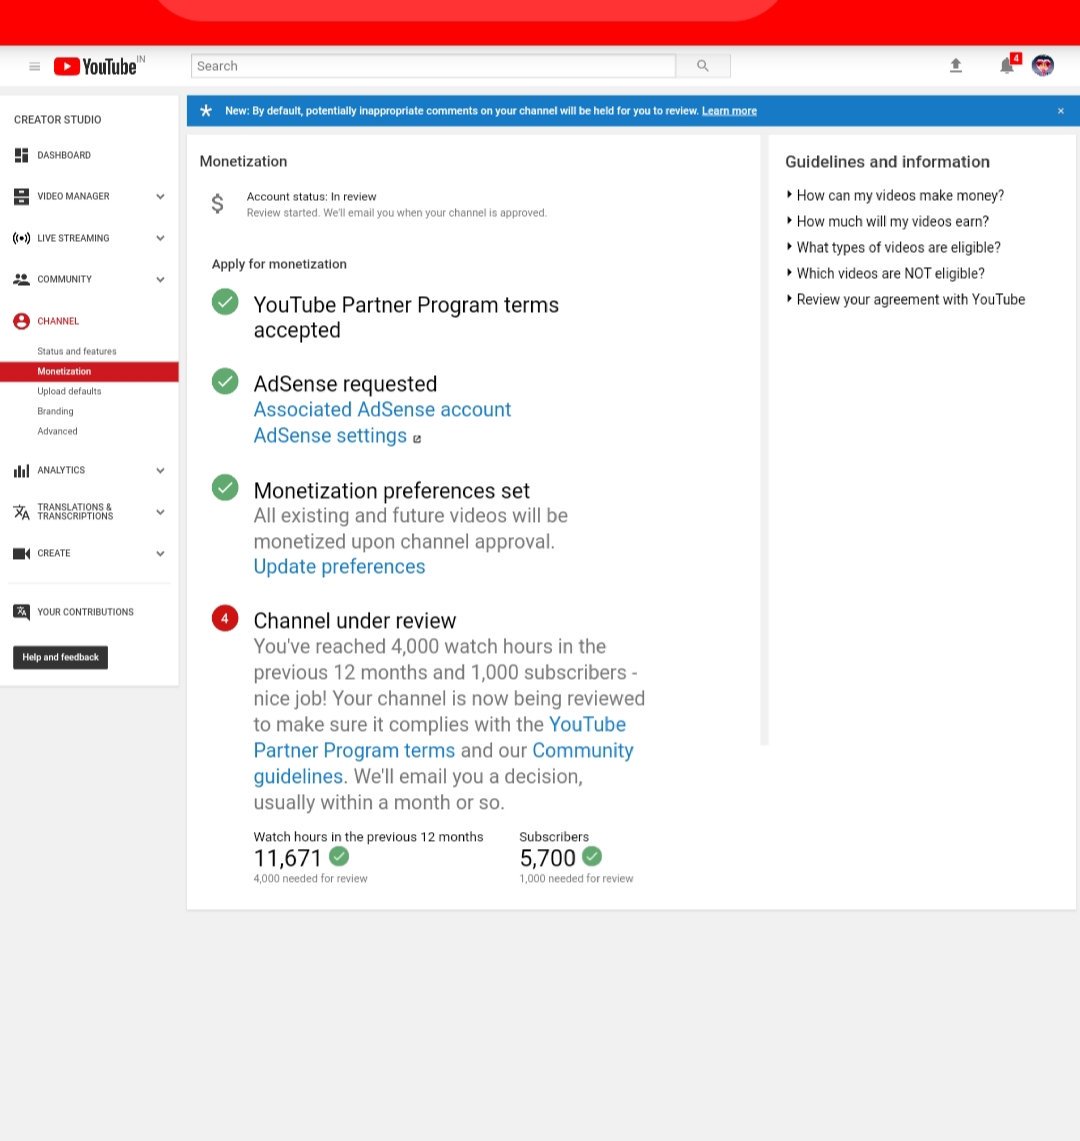Open the account avatar menu

[x=1043, y=65]
